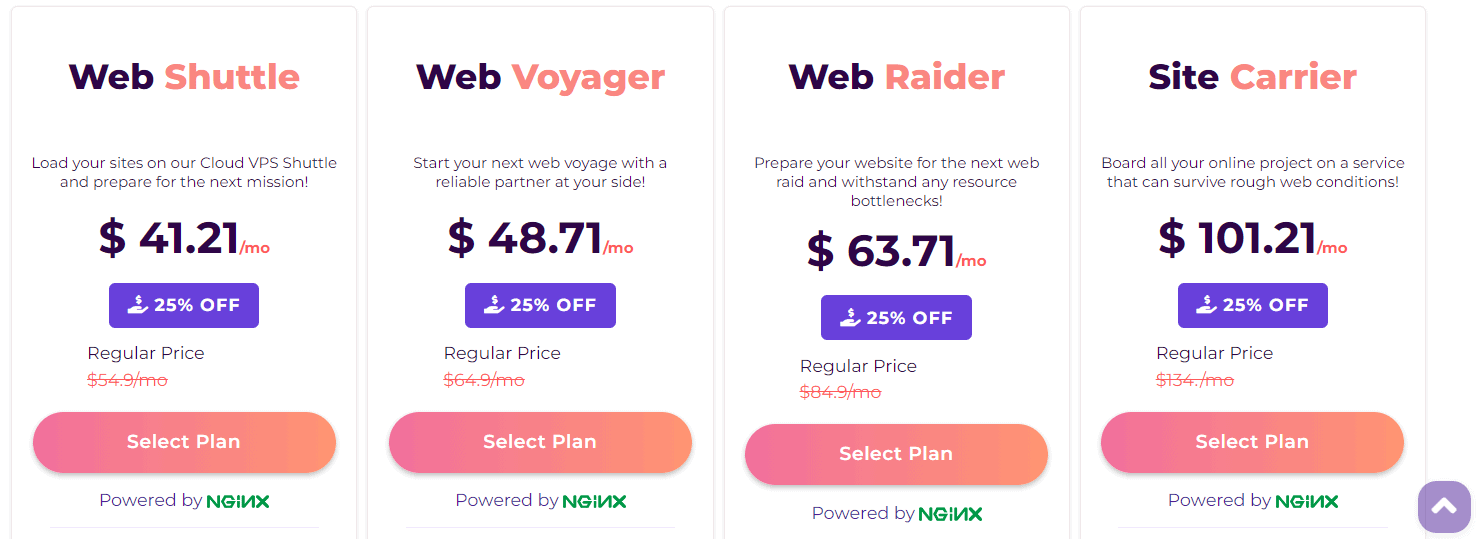1479x539 pixels.
Task: Click the $101.21/mo Site Carrier price
Action: [x=1252, y=239]
